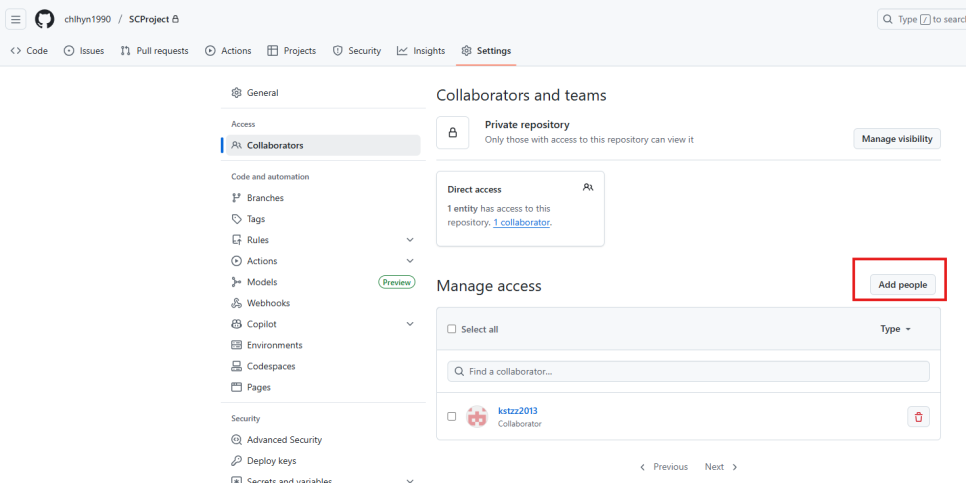Click magnifier icon in Find a collaborator field
This screenshot has width=966, height=483.
pos(459,372)
